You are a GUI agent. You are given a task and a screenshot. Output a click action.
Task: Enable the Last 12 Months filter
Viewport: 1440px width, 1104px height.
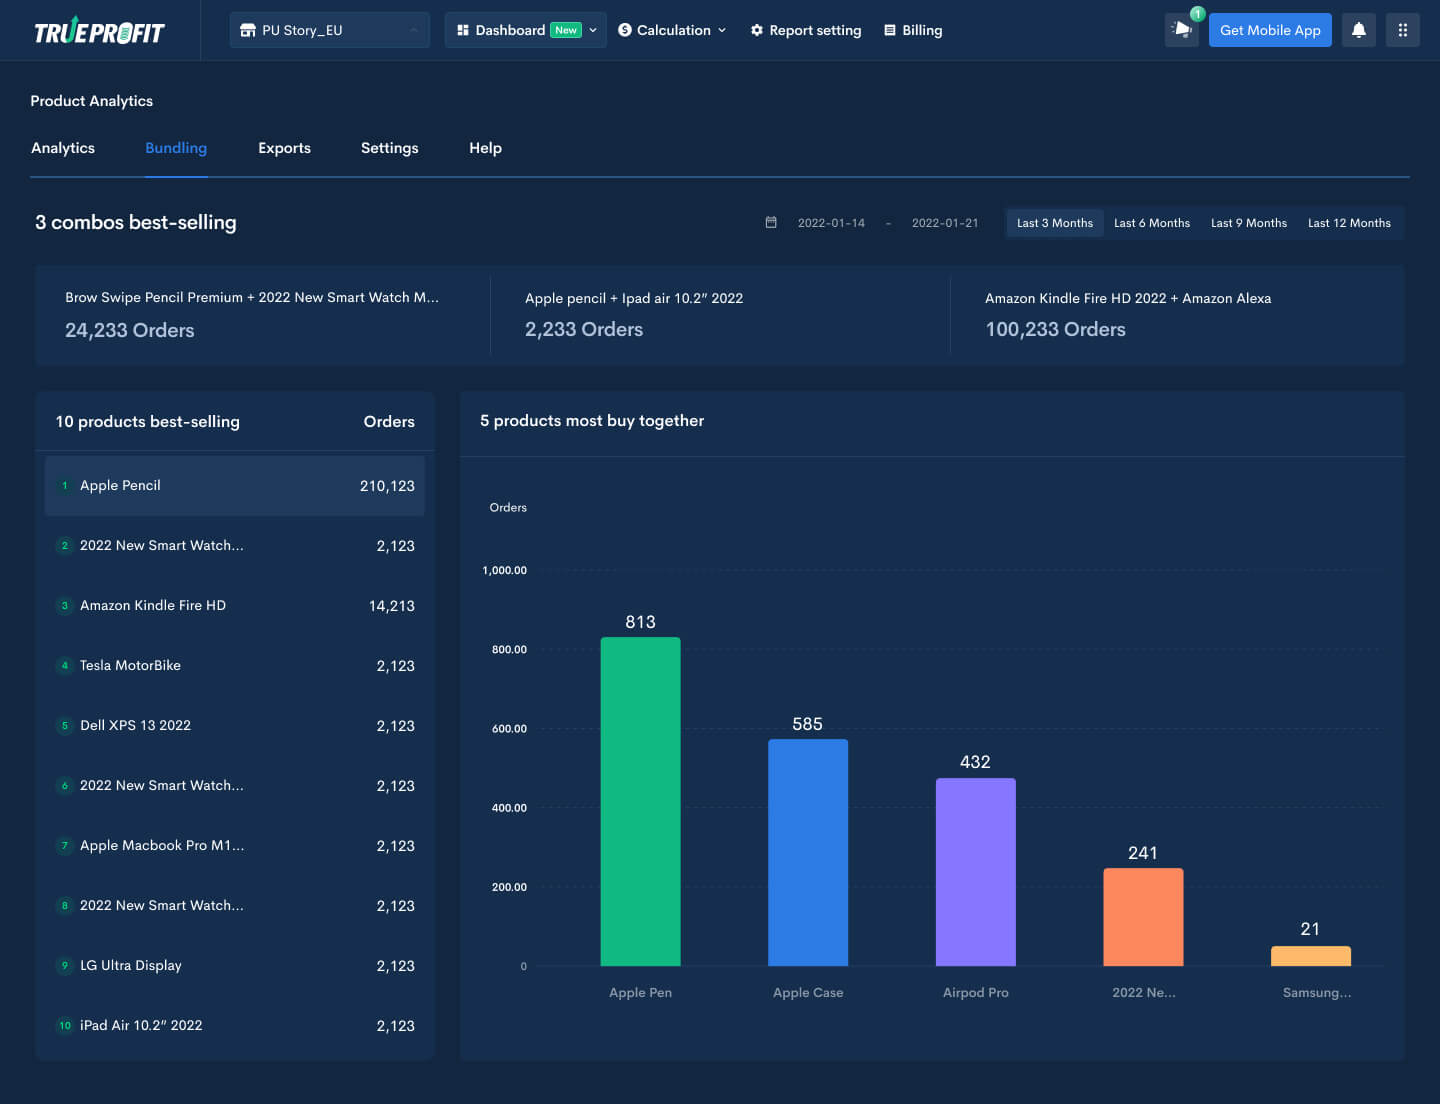pos(1349,223)
